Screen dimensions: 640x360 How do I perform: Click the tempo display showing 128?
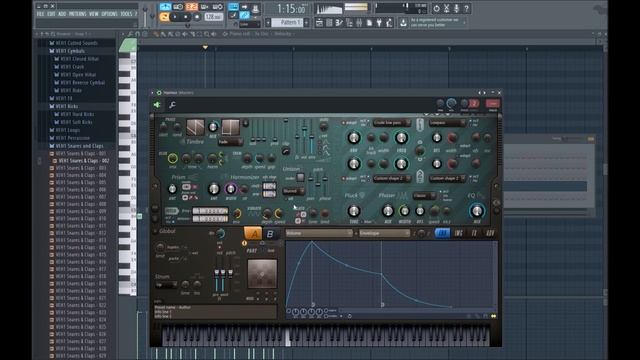pyautogui.click(x=213, y=17)
